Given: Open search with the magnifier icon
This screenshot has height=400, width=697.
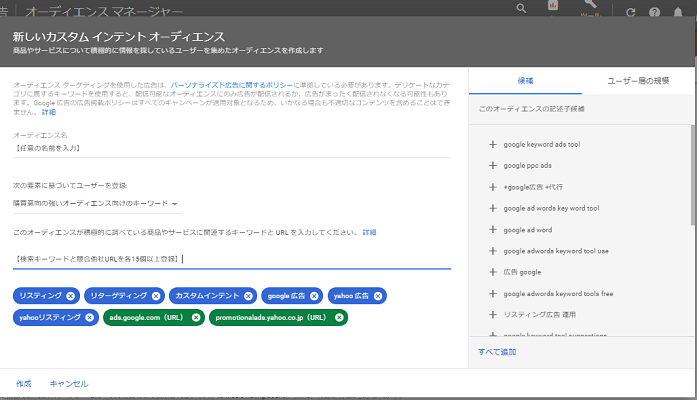Looking at the screenshot, I should tap(521, 8).
